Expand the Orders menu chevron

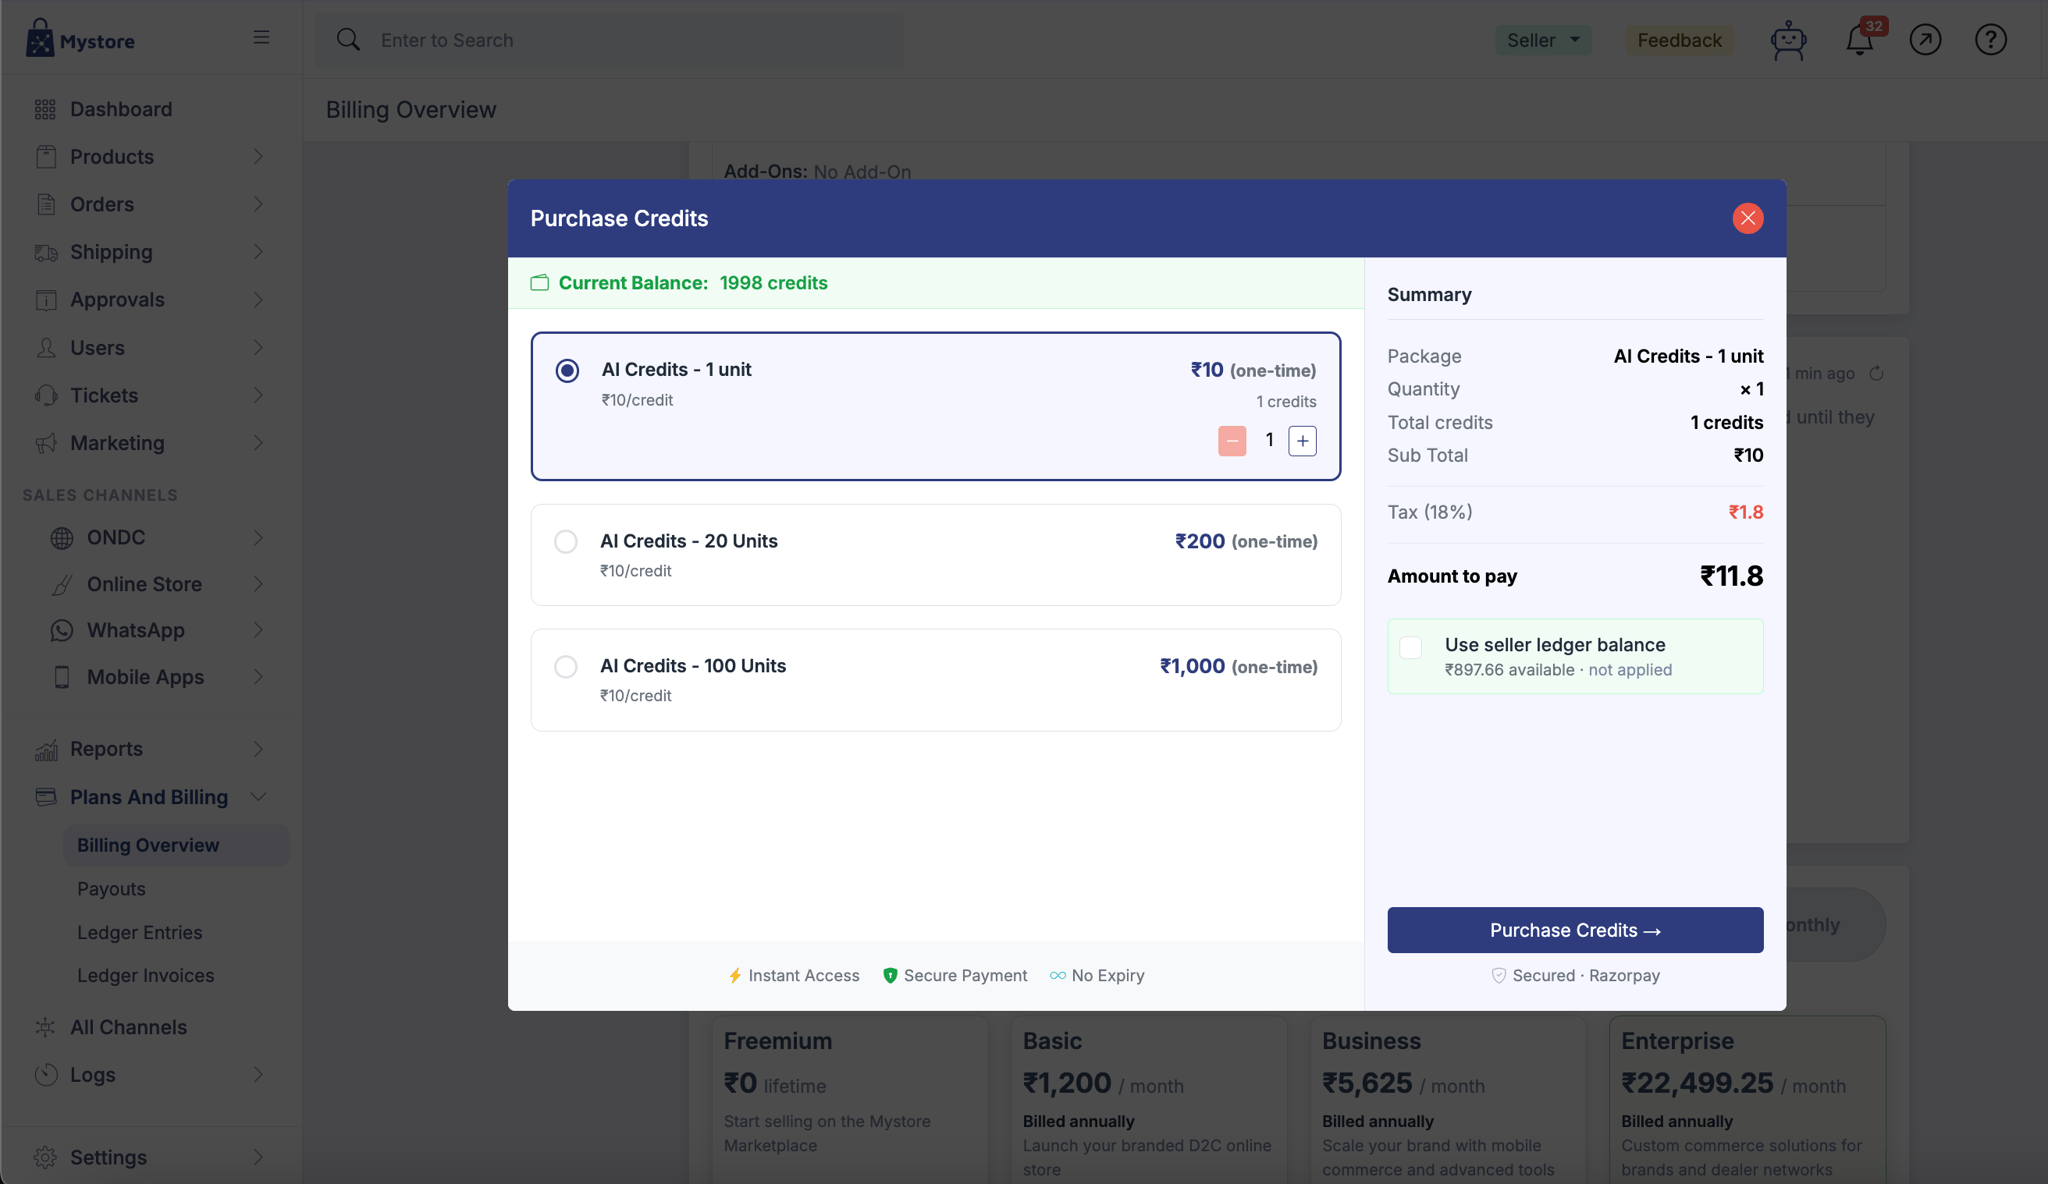(258, 204)
